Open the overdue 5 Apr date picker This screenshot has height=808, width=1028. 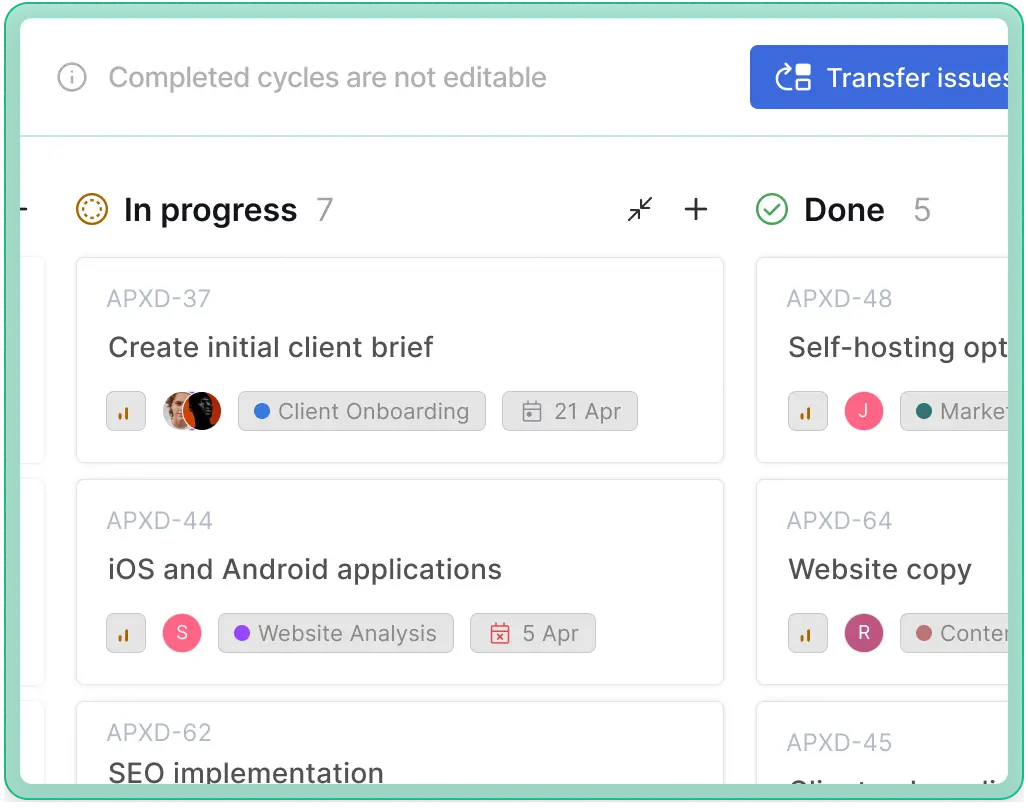coord(533,633)
